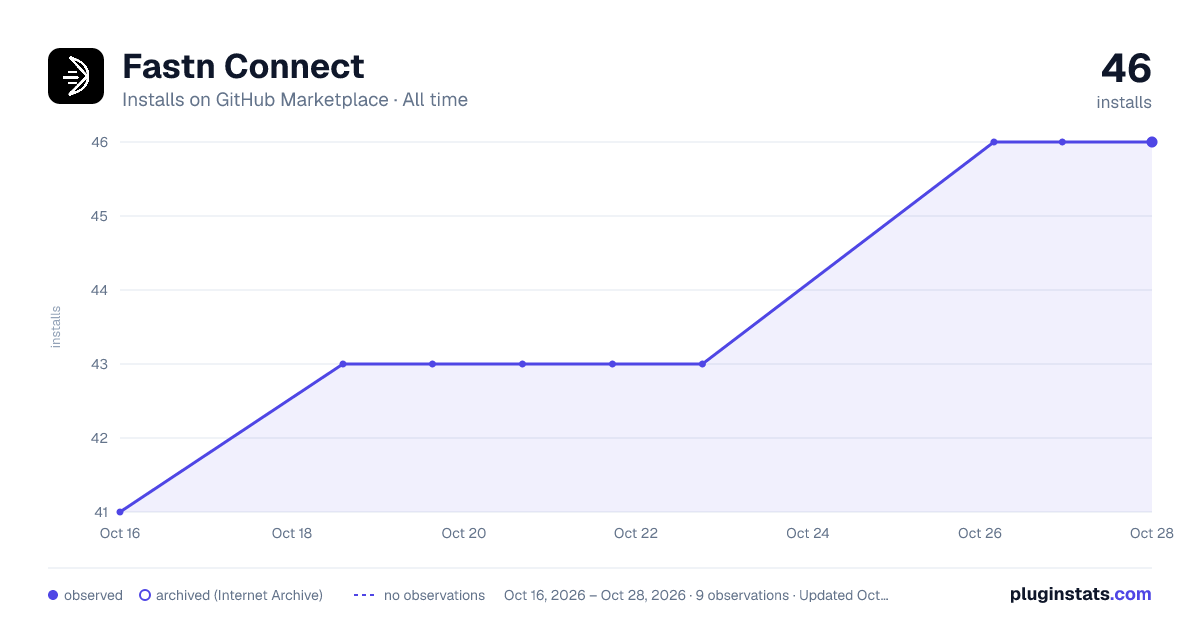This screenshot has height=630, width=1200.
Task: Click the date range and observations footer text
Action: [696, 595]
